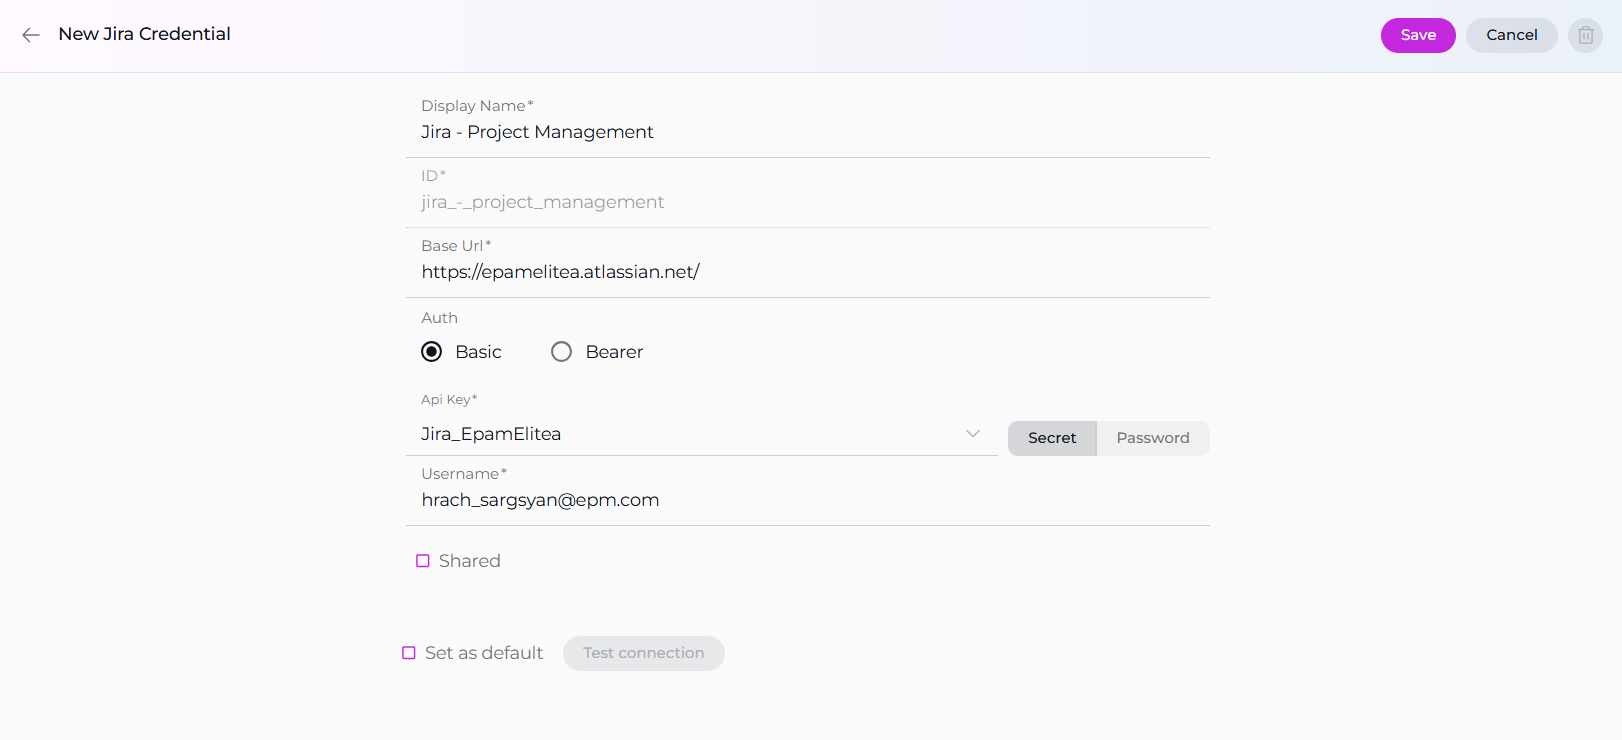Enable the Shared checkbox
1622x740 pixels.
423,561
